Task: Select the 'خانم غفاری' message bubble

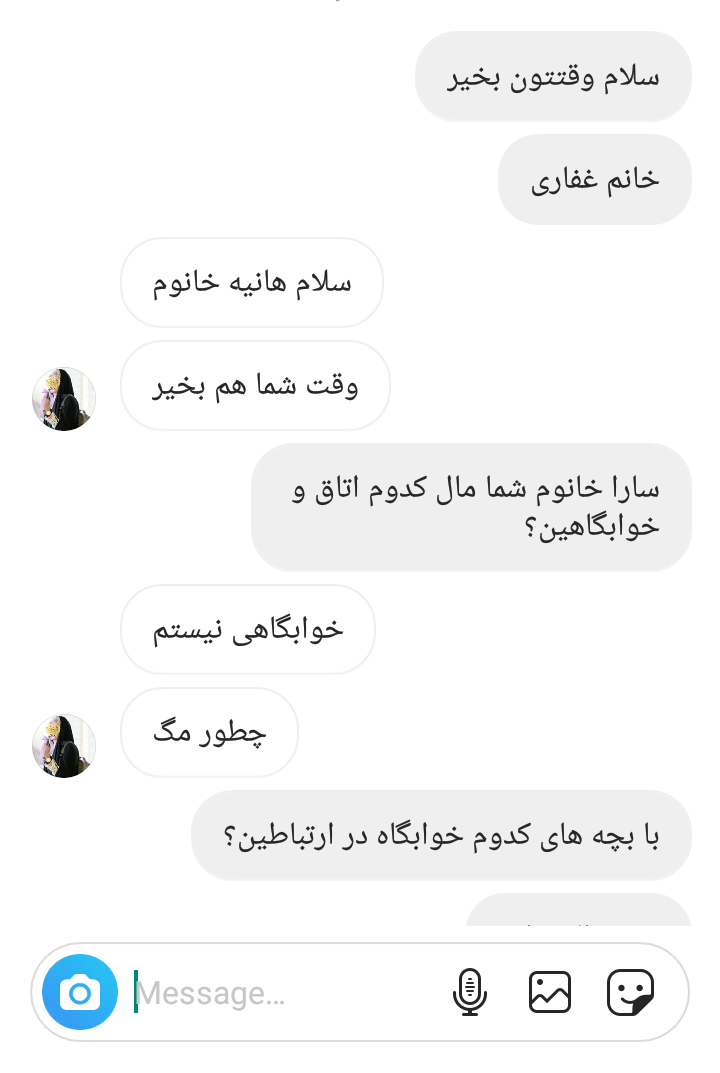Action: [595, 179]
